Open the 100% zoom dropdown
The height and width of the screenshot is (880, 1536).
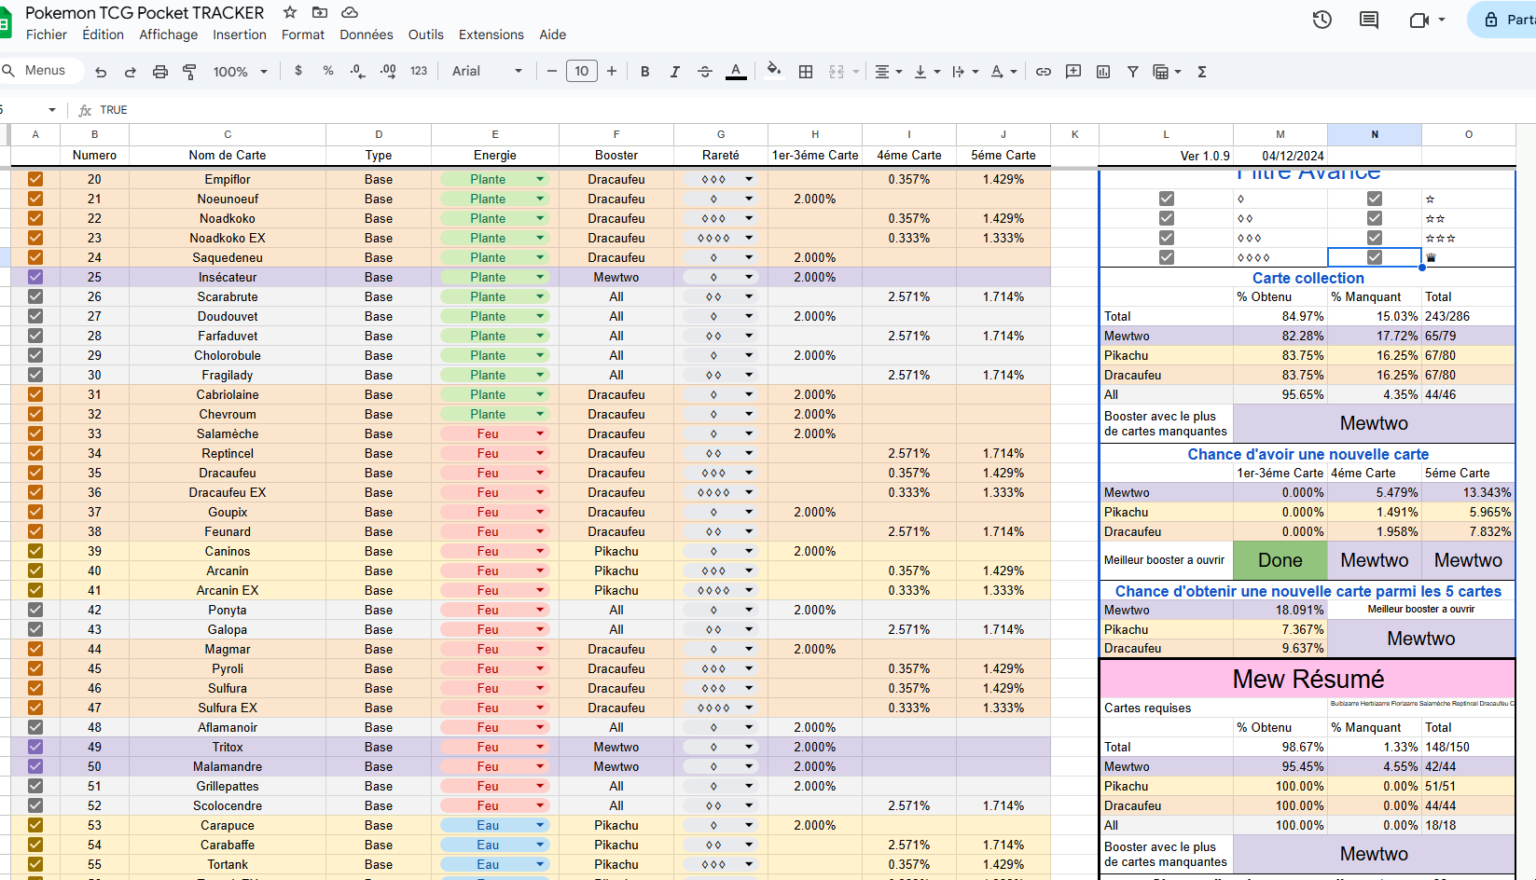click(x=240, y=72)
